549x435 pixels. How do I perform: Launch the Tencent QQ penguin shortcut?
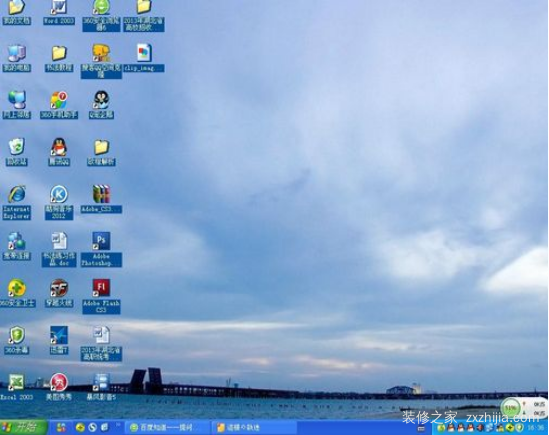[x=59, y=151]
